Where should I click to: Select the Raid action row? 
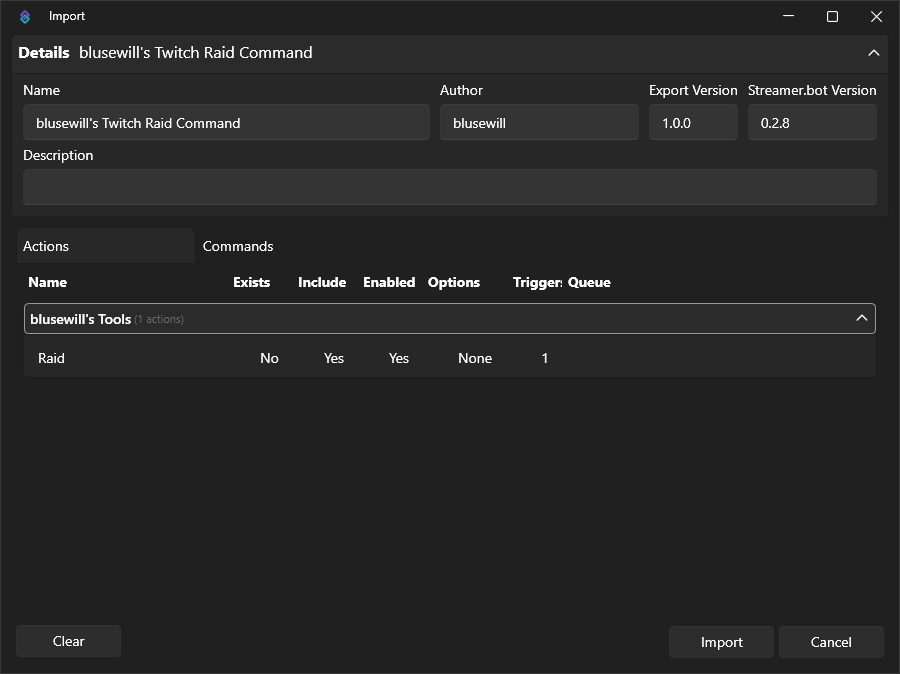[x=52, y=358]
